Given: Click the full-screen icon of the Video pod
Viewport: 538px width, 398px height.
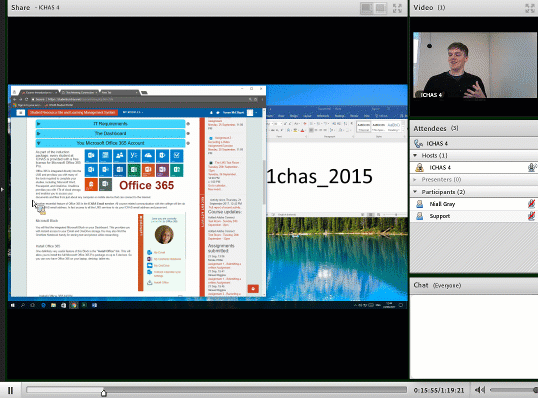Looking at the screenshot, I should click(x=530, y=8).
